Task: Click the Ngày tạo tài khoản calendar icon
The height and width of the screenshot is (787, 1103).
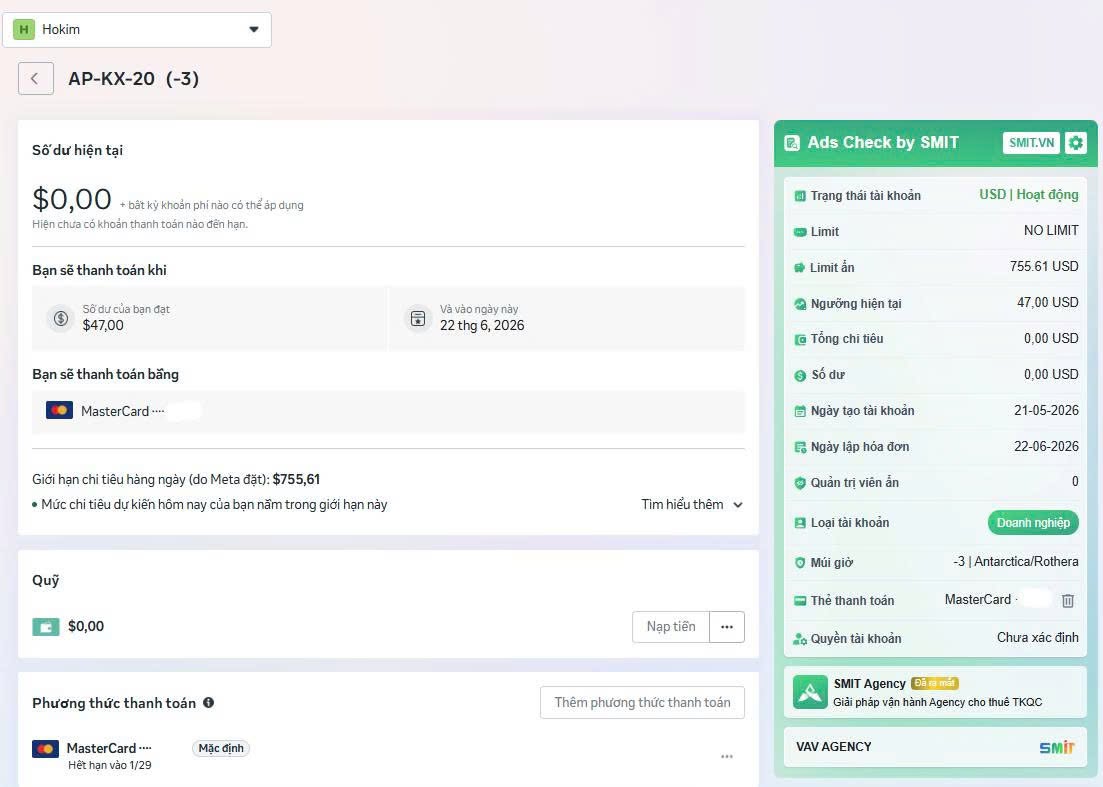Action: click(x=800, y=411)
